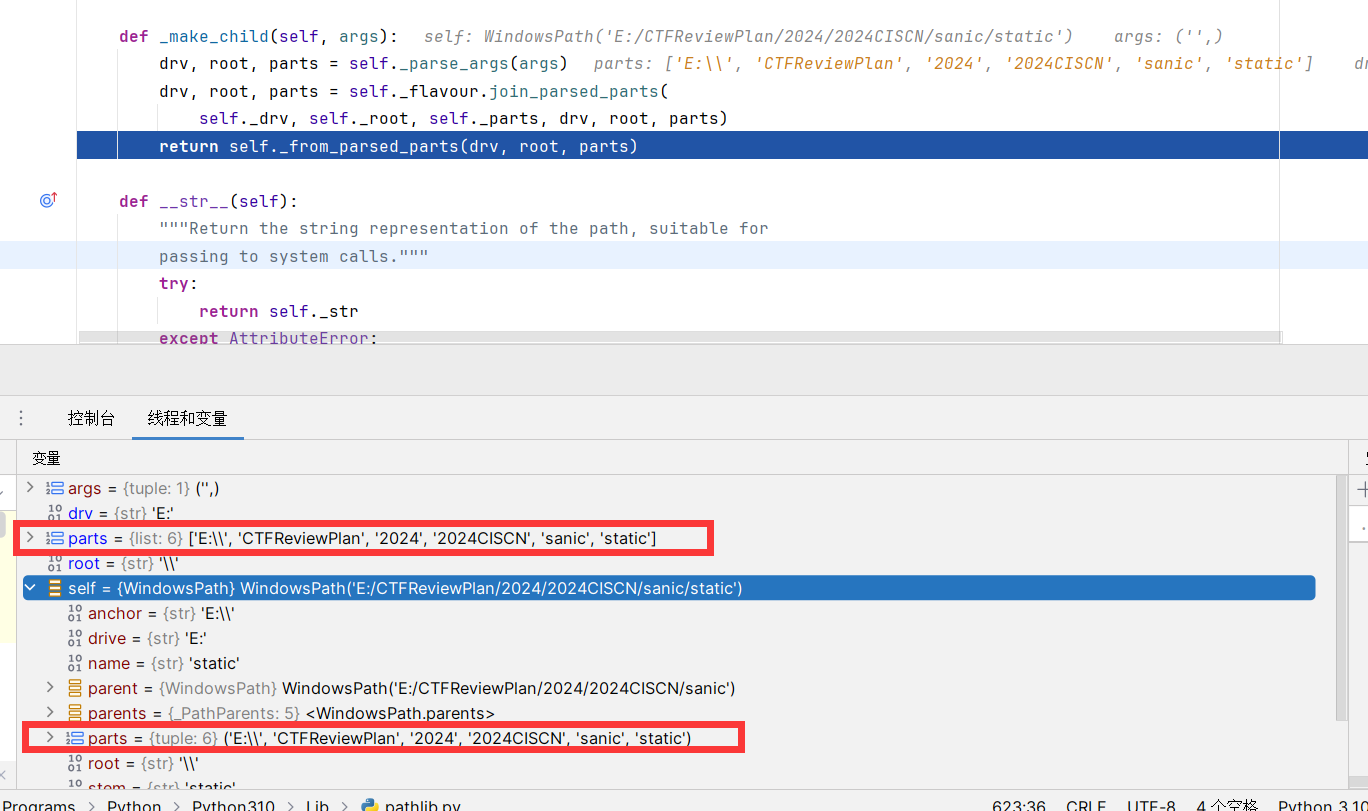The image size is (1368, 811).
Task: Click the str type icon of drive
Action: tap(75, 638)
